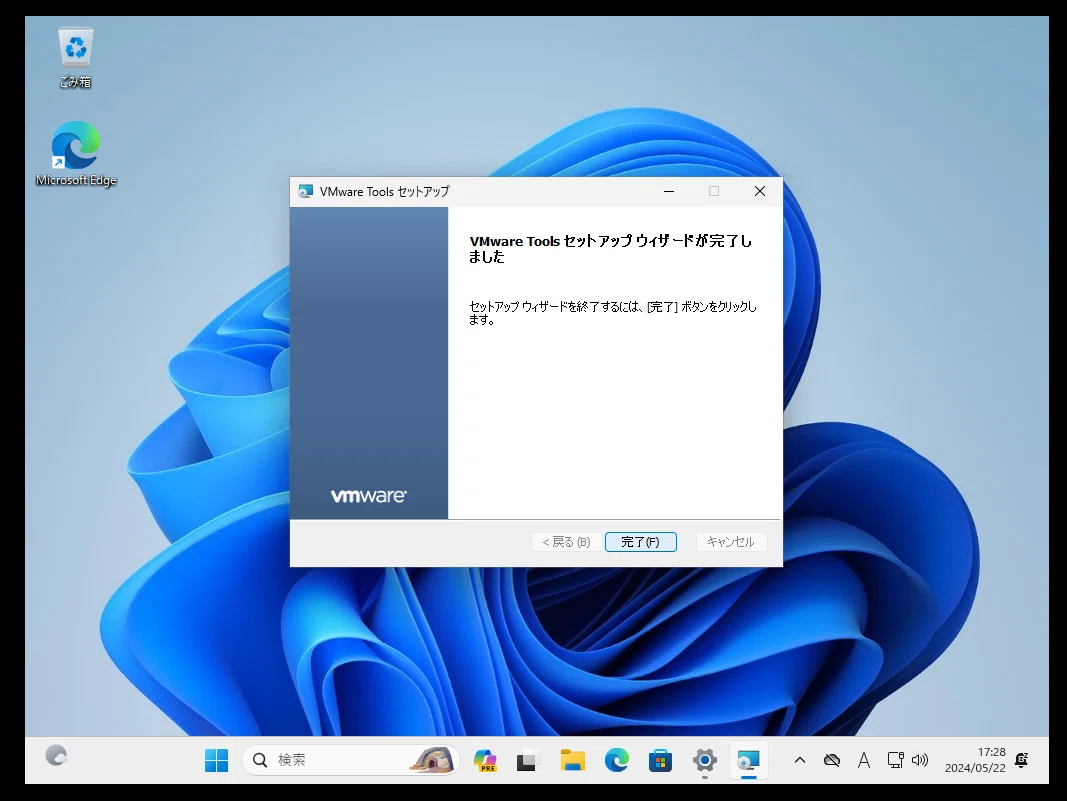
Task: Open the network status tray icon
Action: (896, 760)
